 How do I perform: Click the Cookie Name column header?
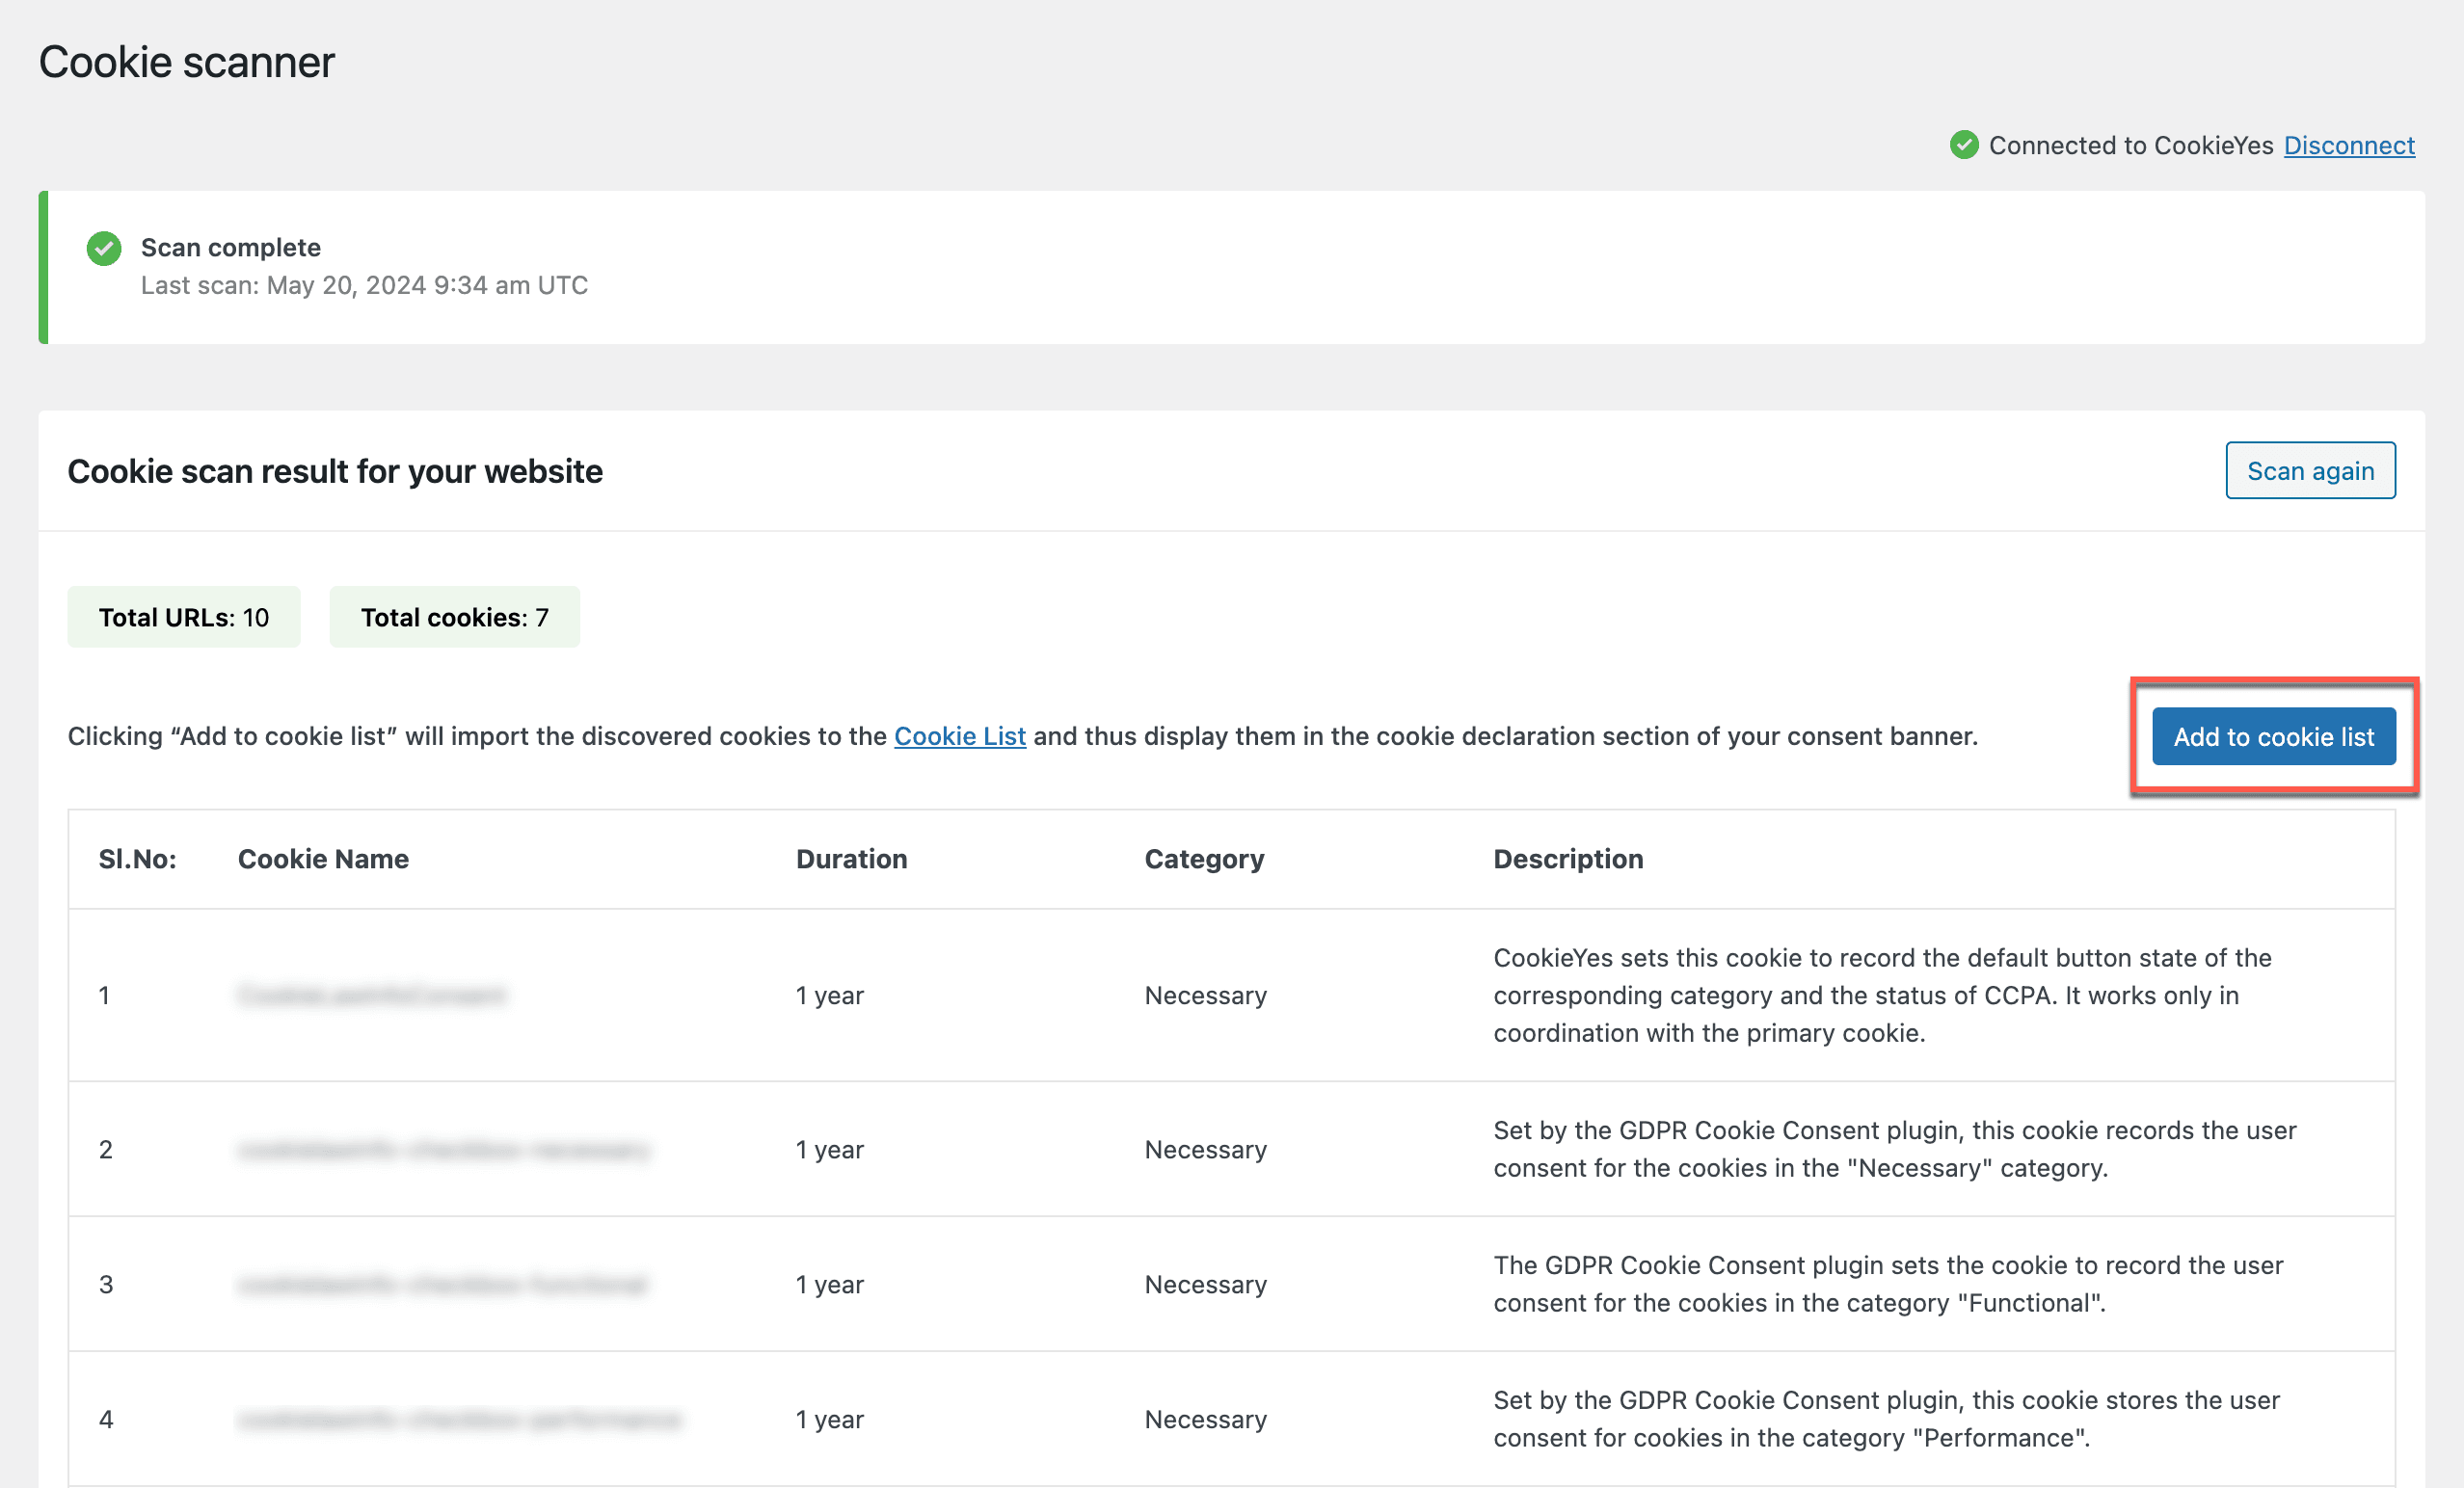(323, 859)
